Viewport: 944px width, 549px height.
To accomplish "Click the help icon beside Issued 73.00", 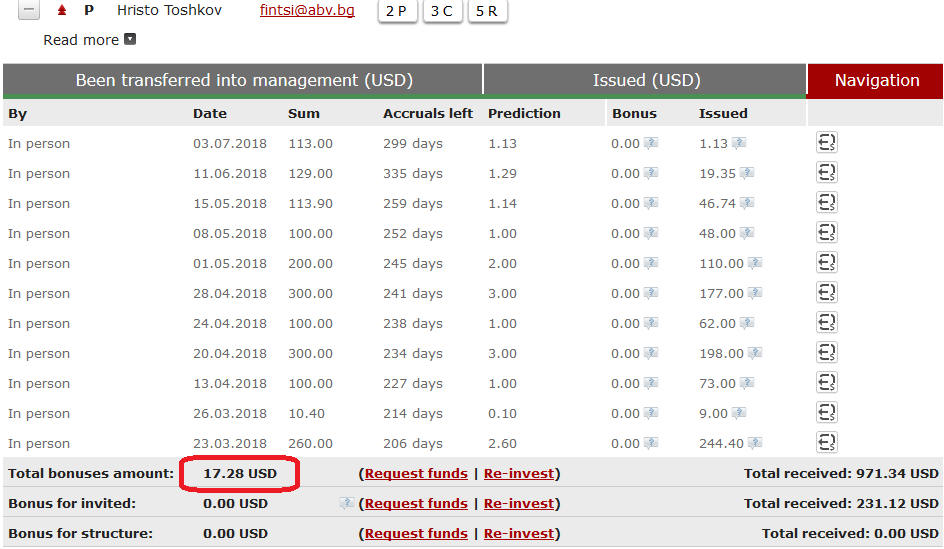I will click(x=747, y=383).
